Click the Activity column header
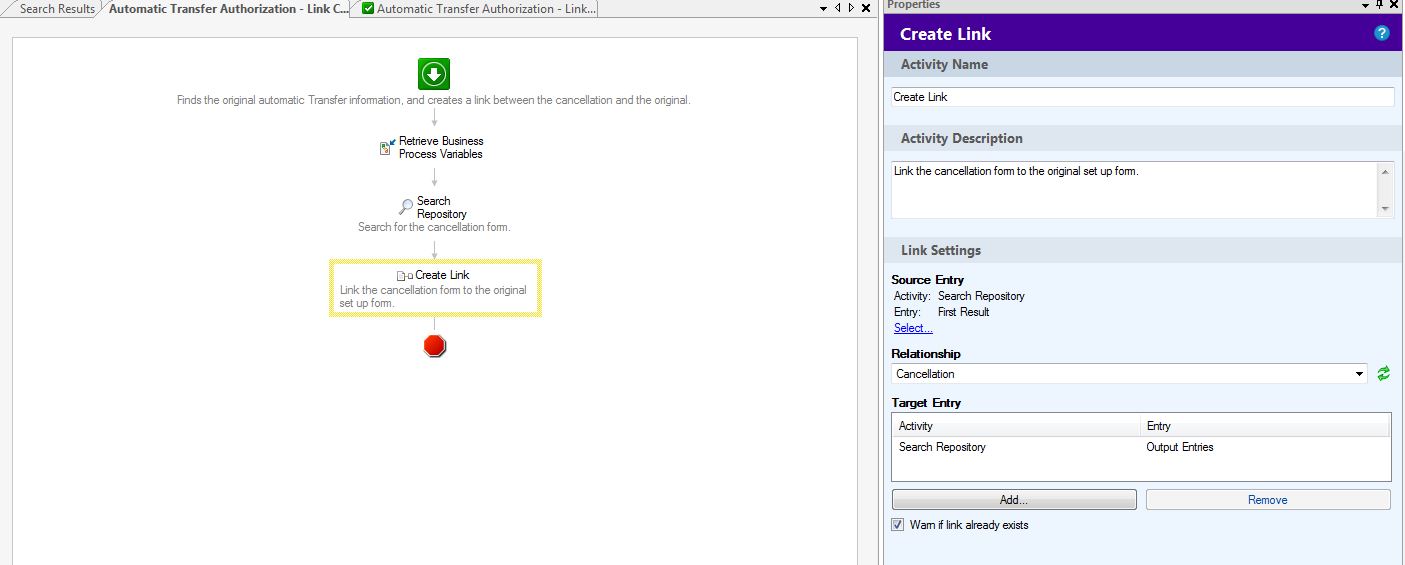Image resolution: width=1405 pixels, height=565 pixels. (1016, 426)
